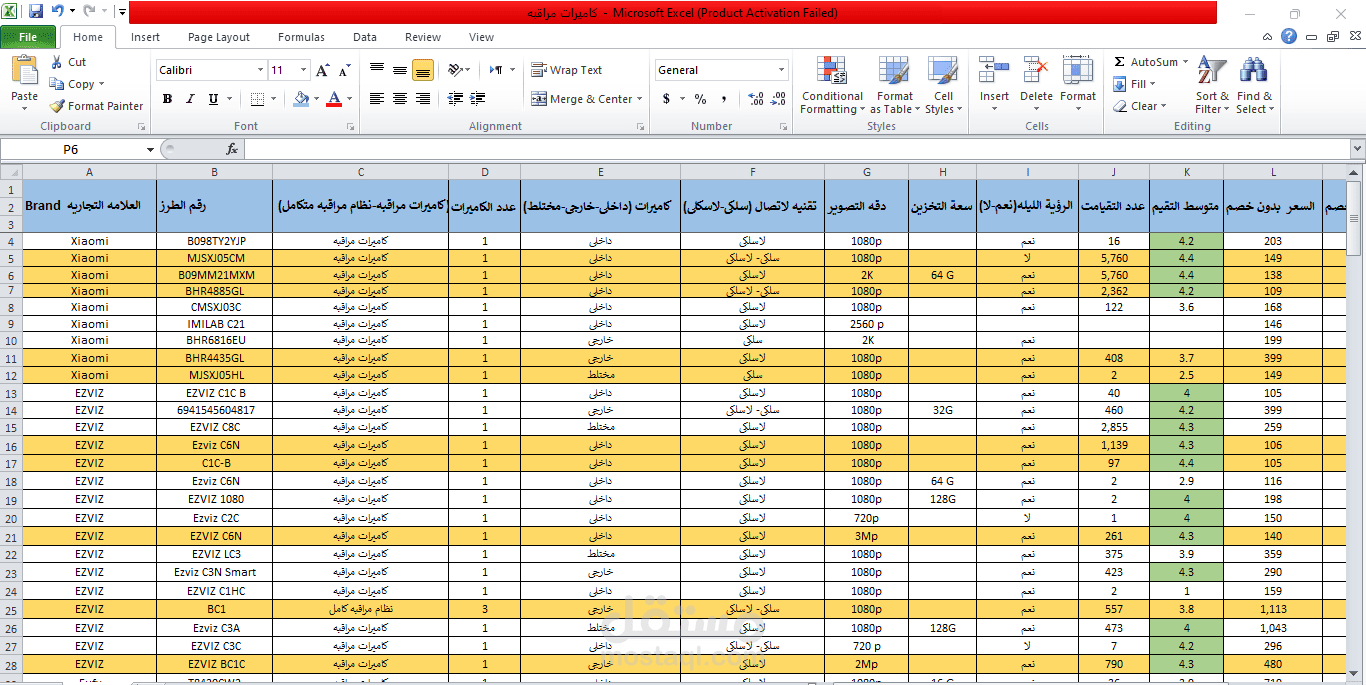The height and width of the screenshot is (685, 1366).
Task: Click the Undo arrow in title bar
Action: 57,12
